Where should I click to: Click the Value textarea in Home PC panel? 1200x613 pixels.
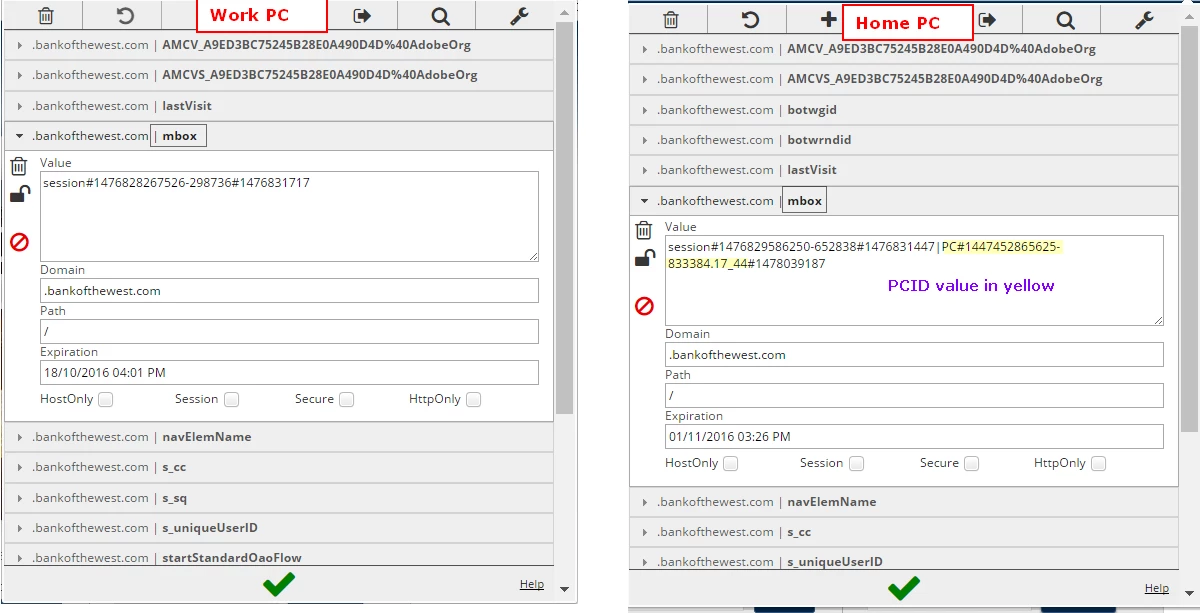point(914,280)
